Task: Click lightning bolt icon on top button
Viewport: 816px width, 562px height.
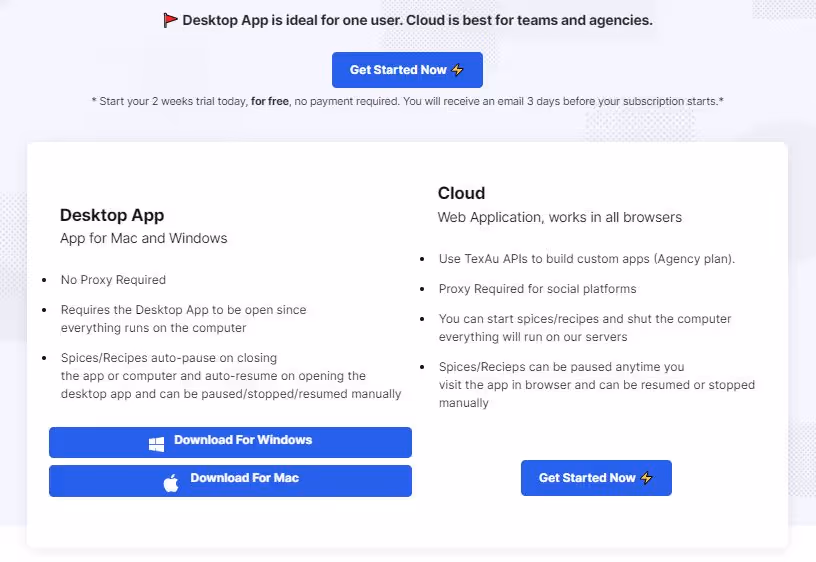Action: (457, 70)
